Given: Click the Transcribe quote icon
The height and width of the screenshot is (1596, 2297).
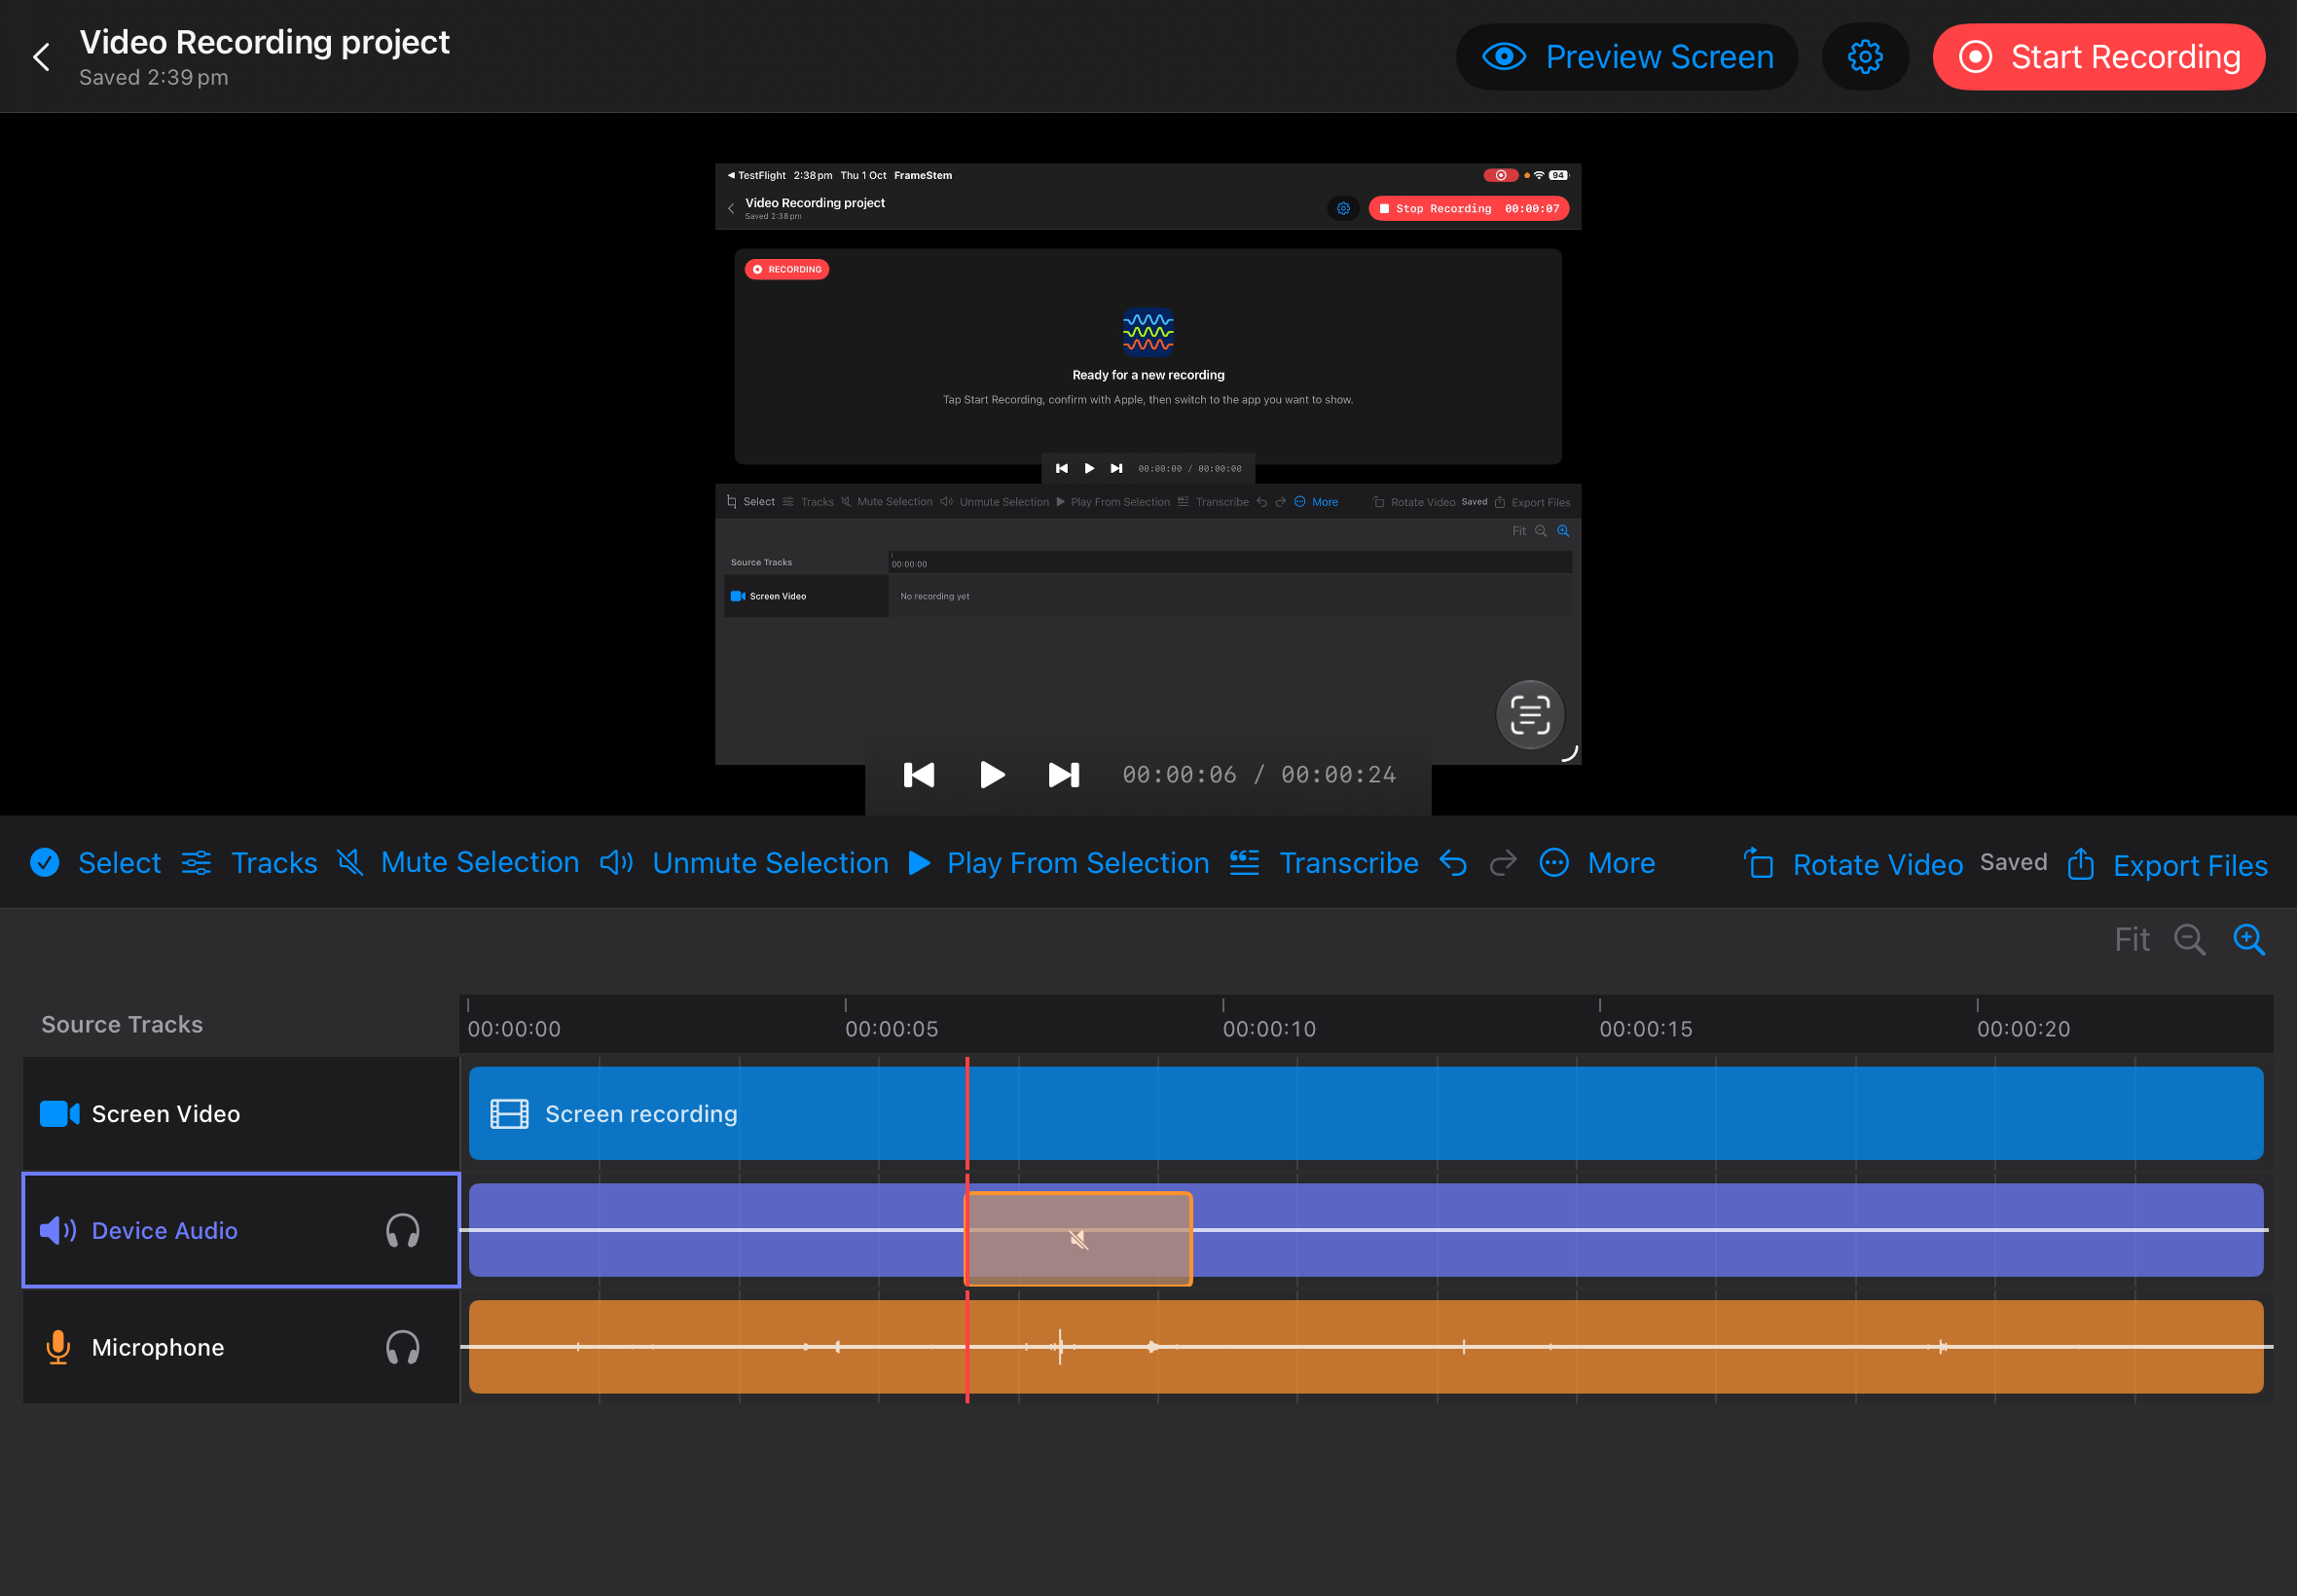Looking at the screenshot, I should 1244,862.
